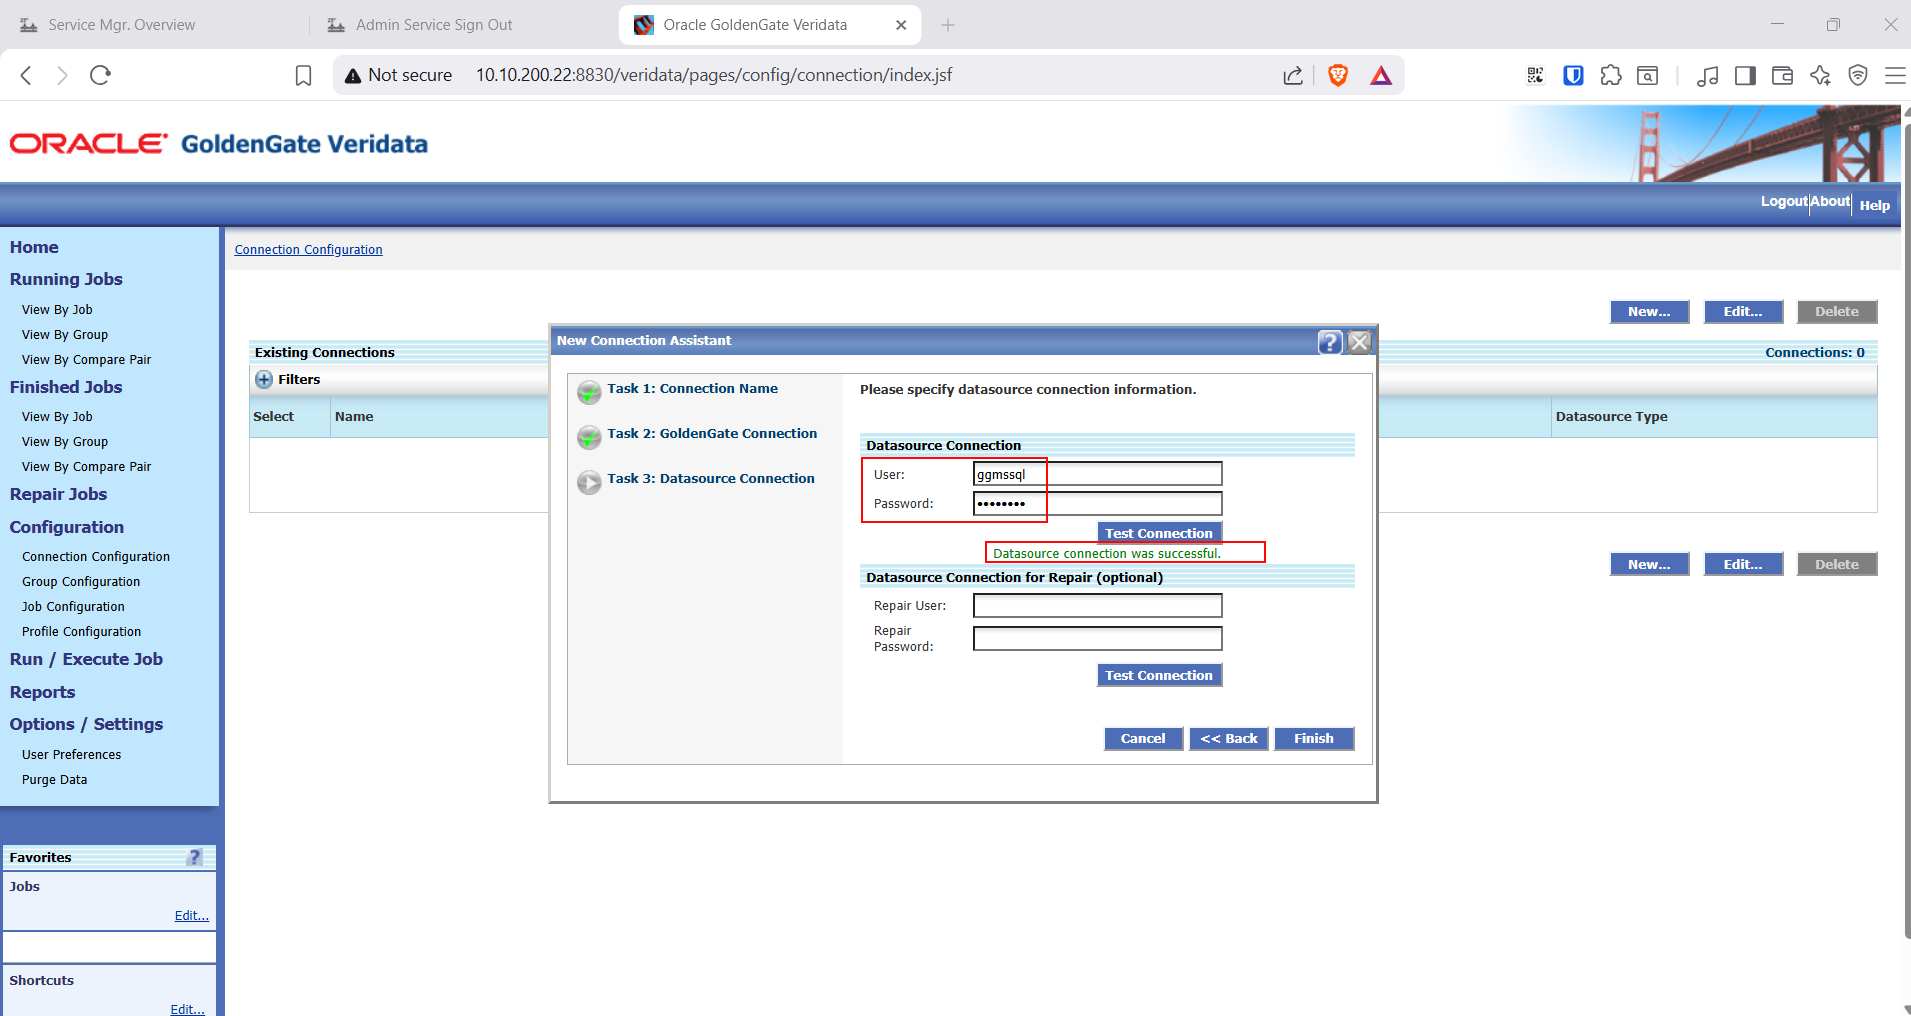Click the top New... button

(1649, 312)
